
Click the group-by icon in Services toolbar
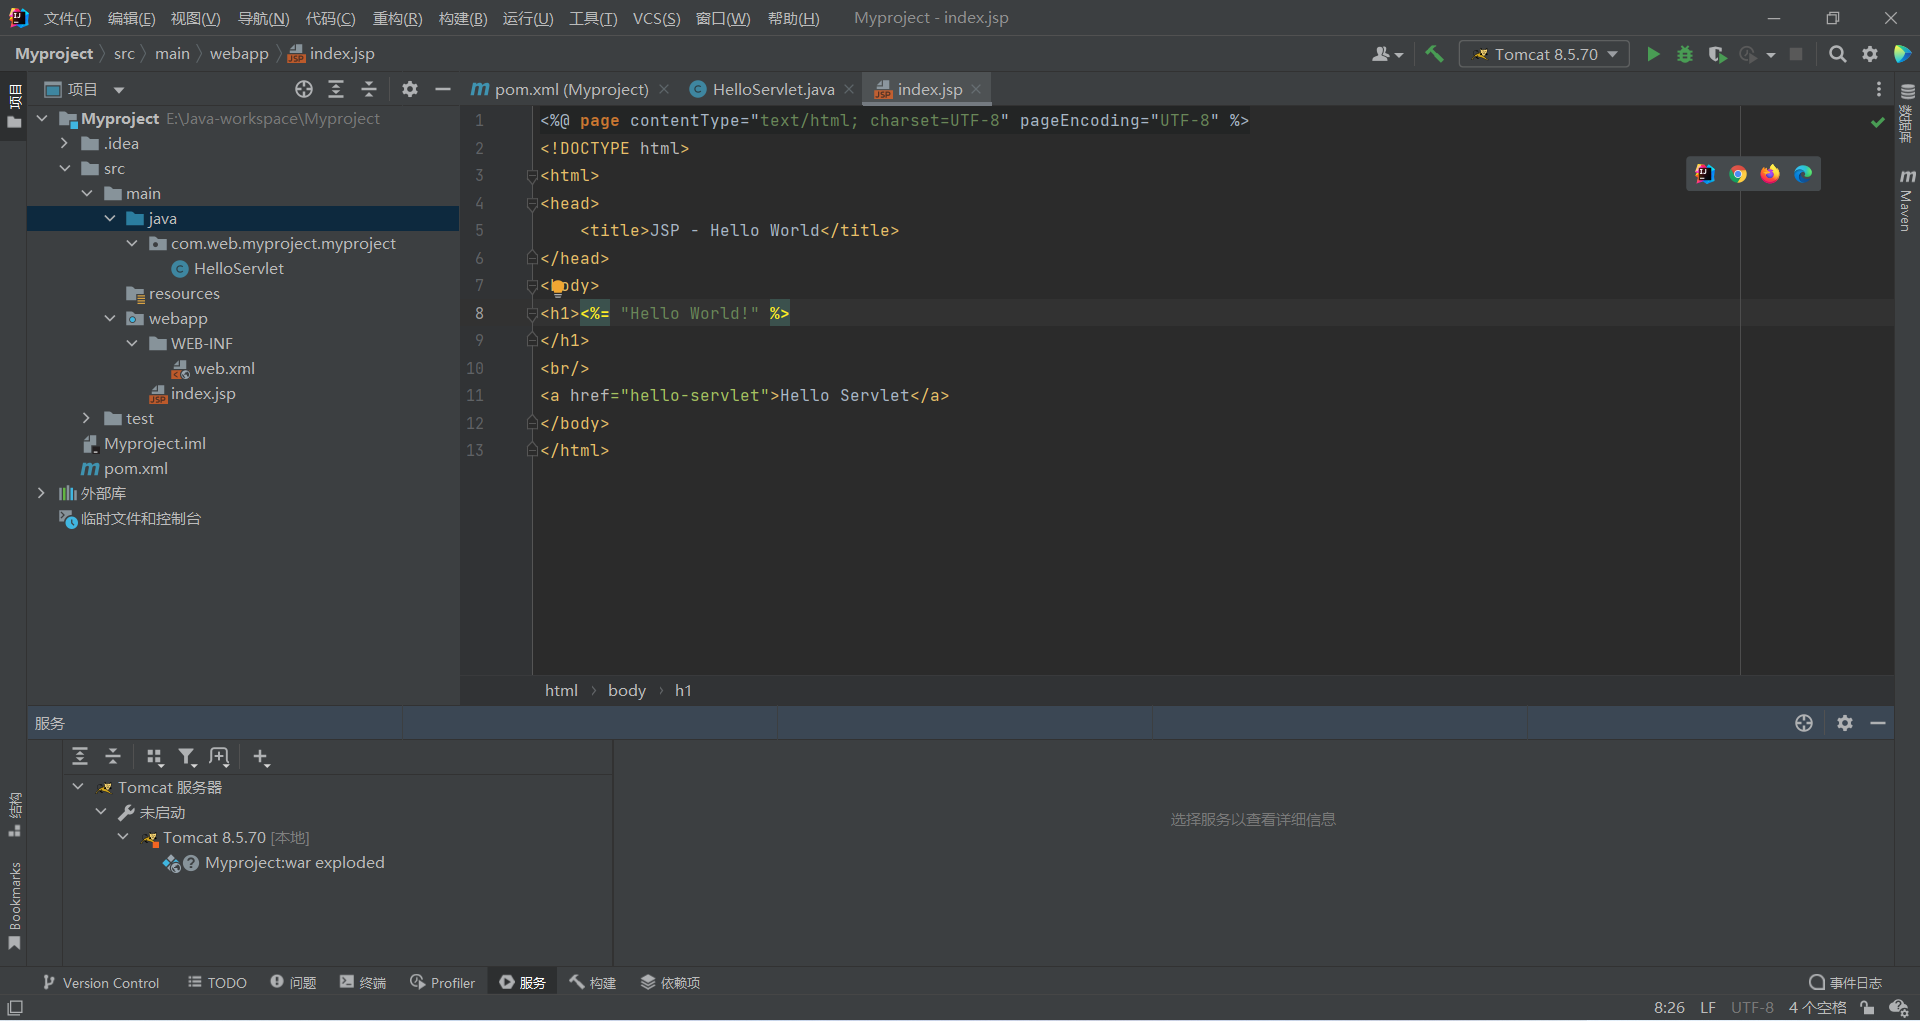click(x=154, y=757)
